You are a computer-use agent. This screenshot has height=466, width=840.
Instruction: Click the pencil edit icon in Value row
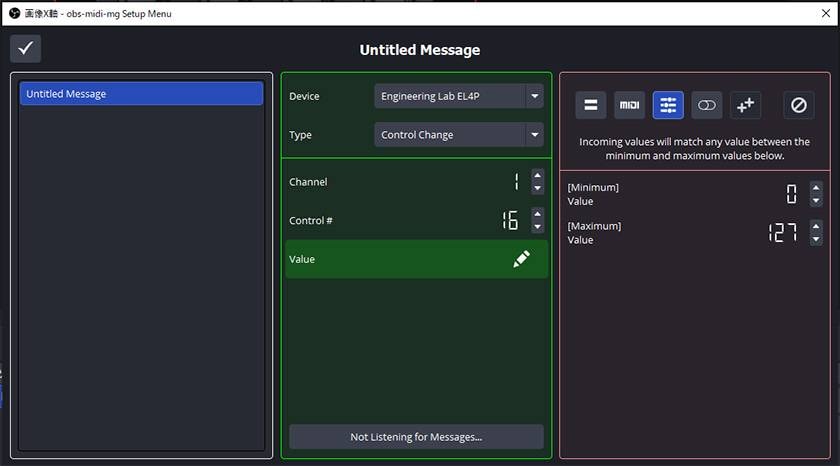(x=521, y=259)
